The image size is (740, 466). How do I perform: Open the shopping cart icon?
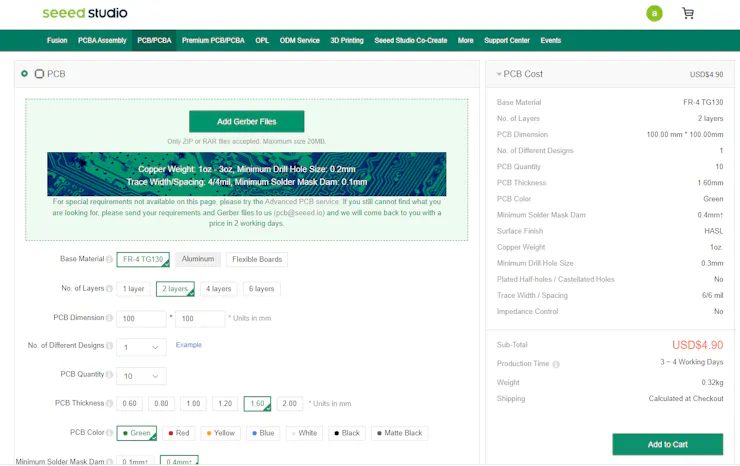(x=688, y=13)
